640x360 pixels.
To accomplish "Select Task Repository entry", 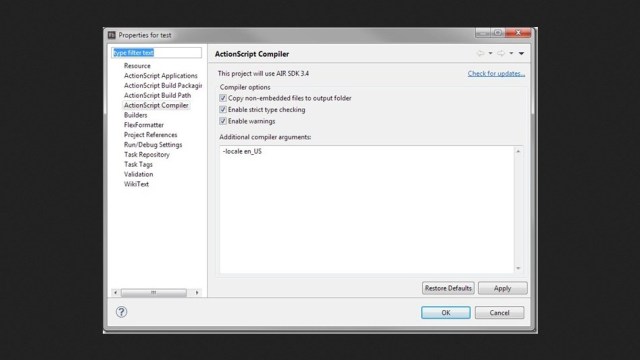I will point(147,154).
